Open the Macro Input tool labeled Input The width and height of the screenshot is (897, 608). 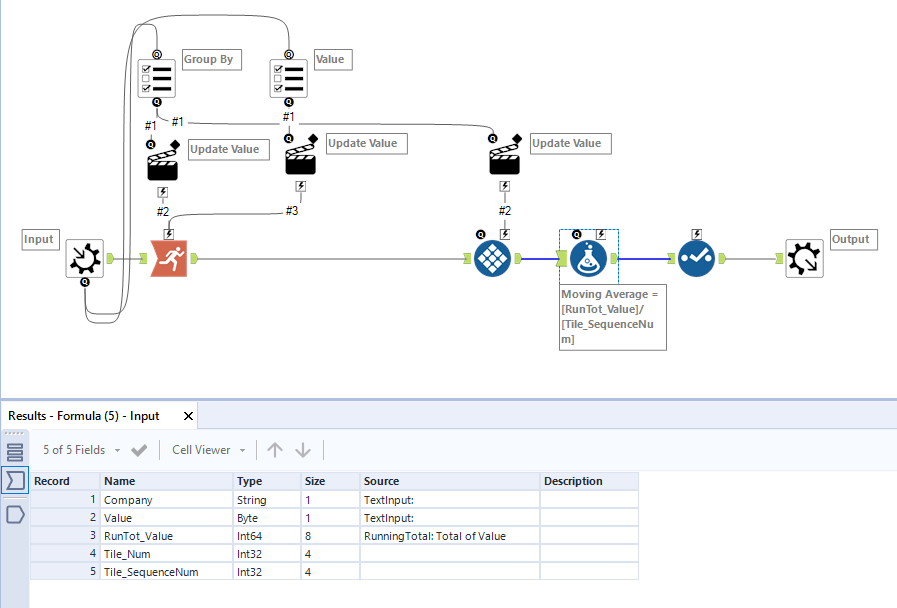(85, 258)
